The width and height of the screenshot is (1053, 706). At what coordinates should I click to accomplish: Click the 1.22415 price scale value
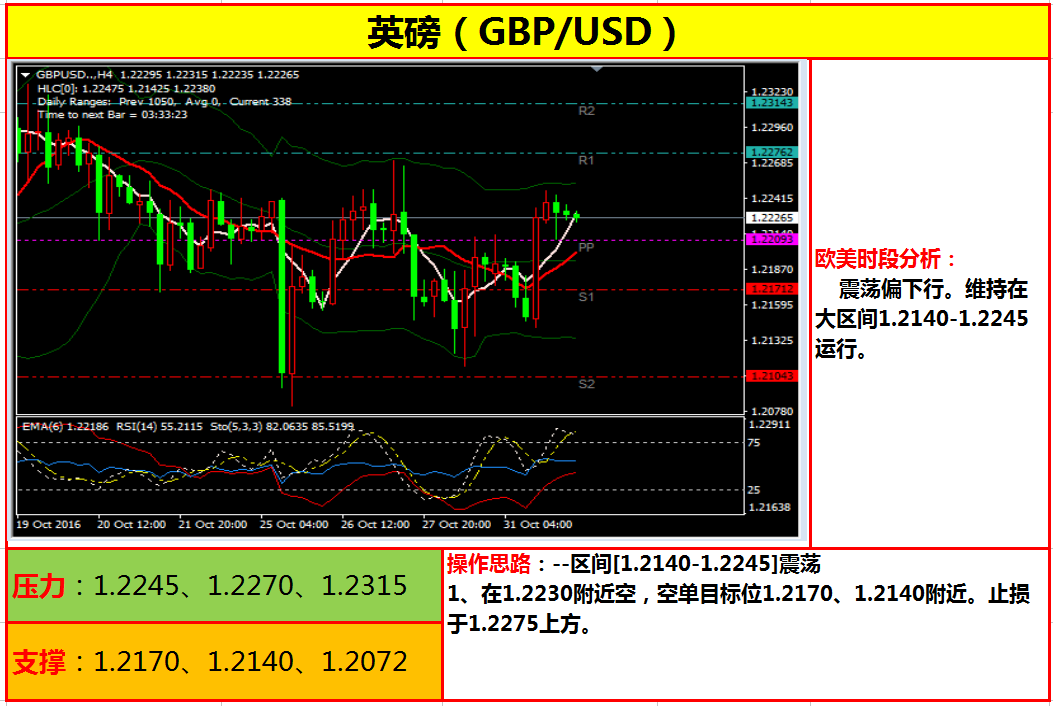pyautogui.click(x=772, y=199)
